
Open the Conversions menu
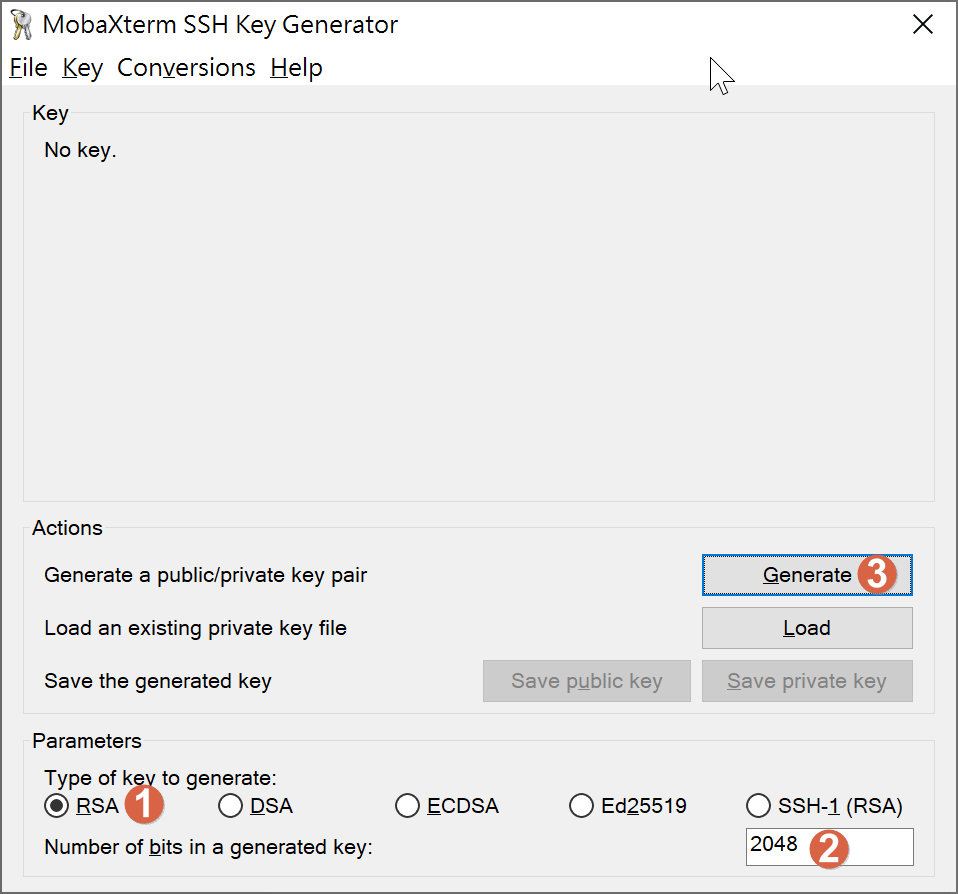point(186,68)
